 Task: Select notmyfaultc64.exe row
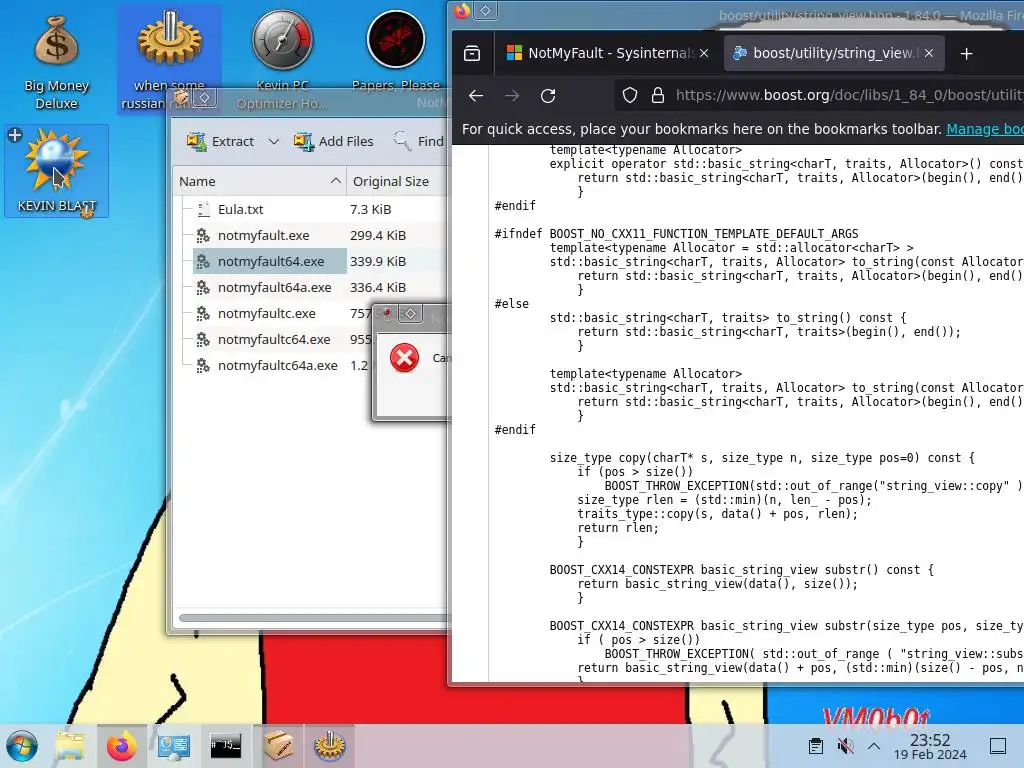tap(274, 340)
